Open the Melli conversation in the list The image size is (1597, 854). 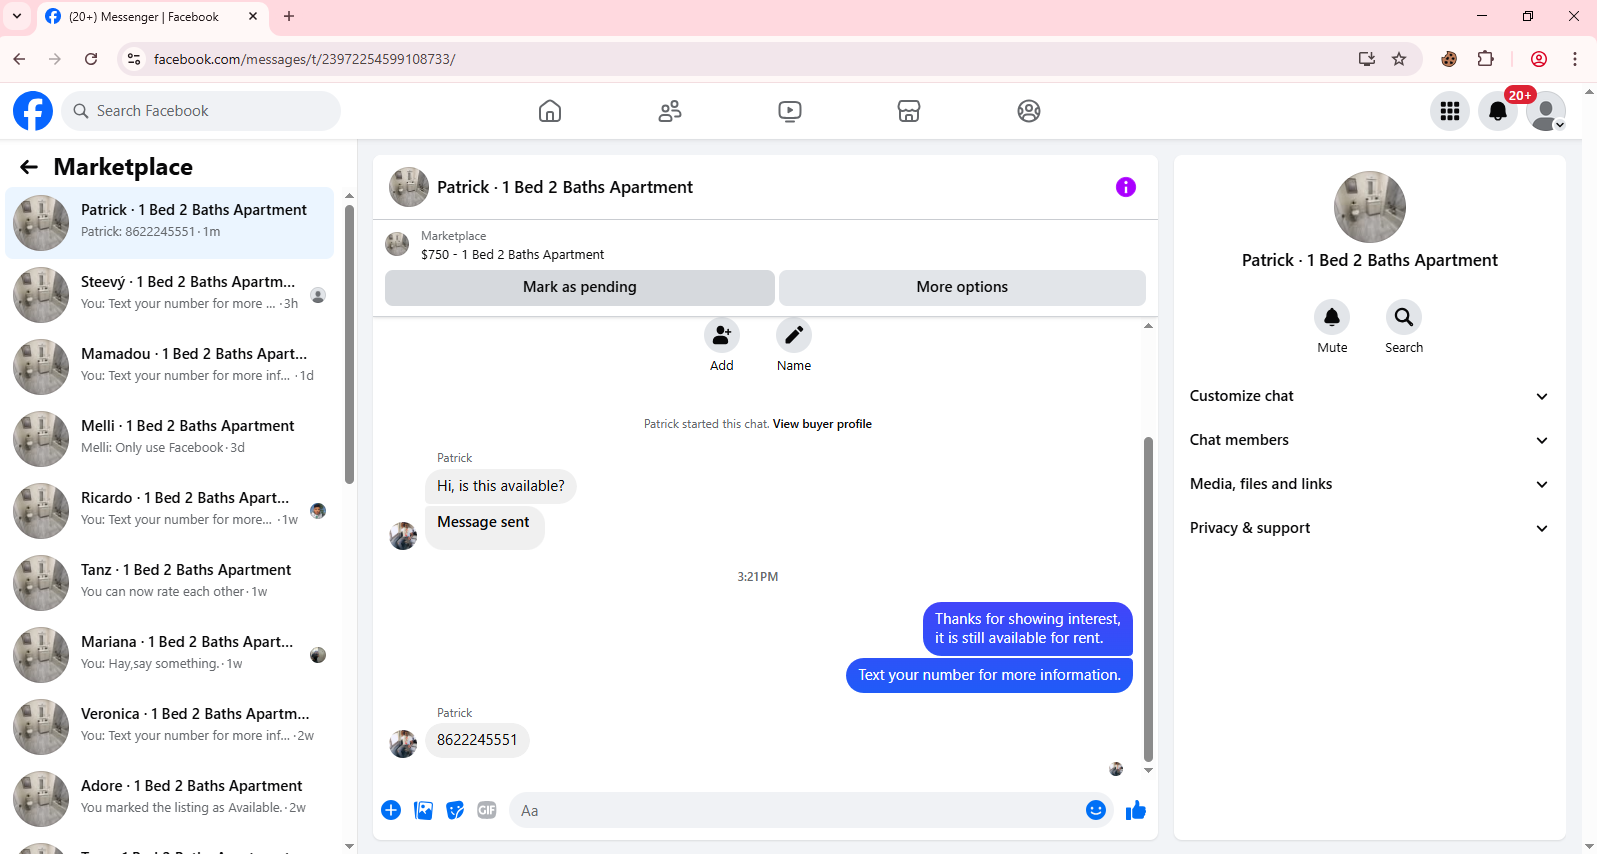point(170,438)
